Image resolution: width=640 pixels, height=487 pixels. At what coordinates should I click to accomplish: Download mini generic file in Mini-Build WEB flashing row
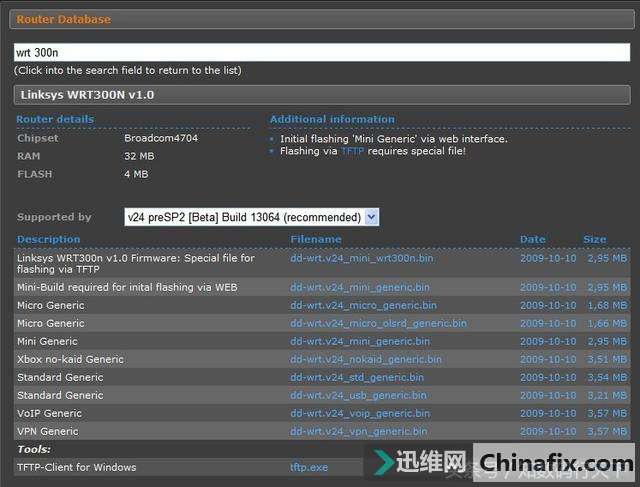(360, 287)
